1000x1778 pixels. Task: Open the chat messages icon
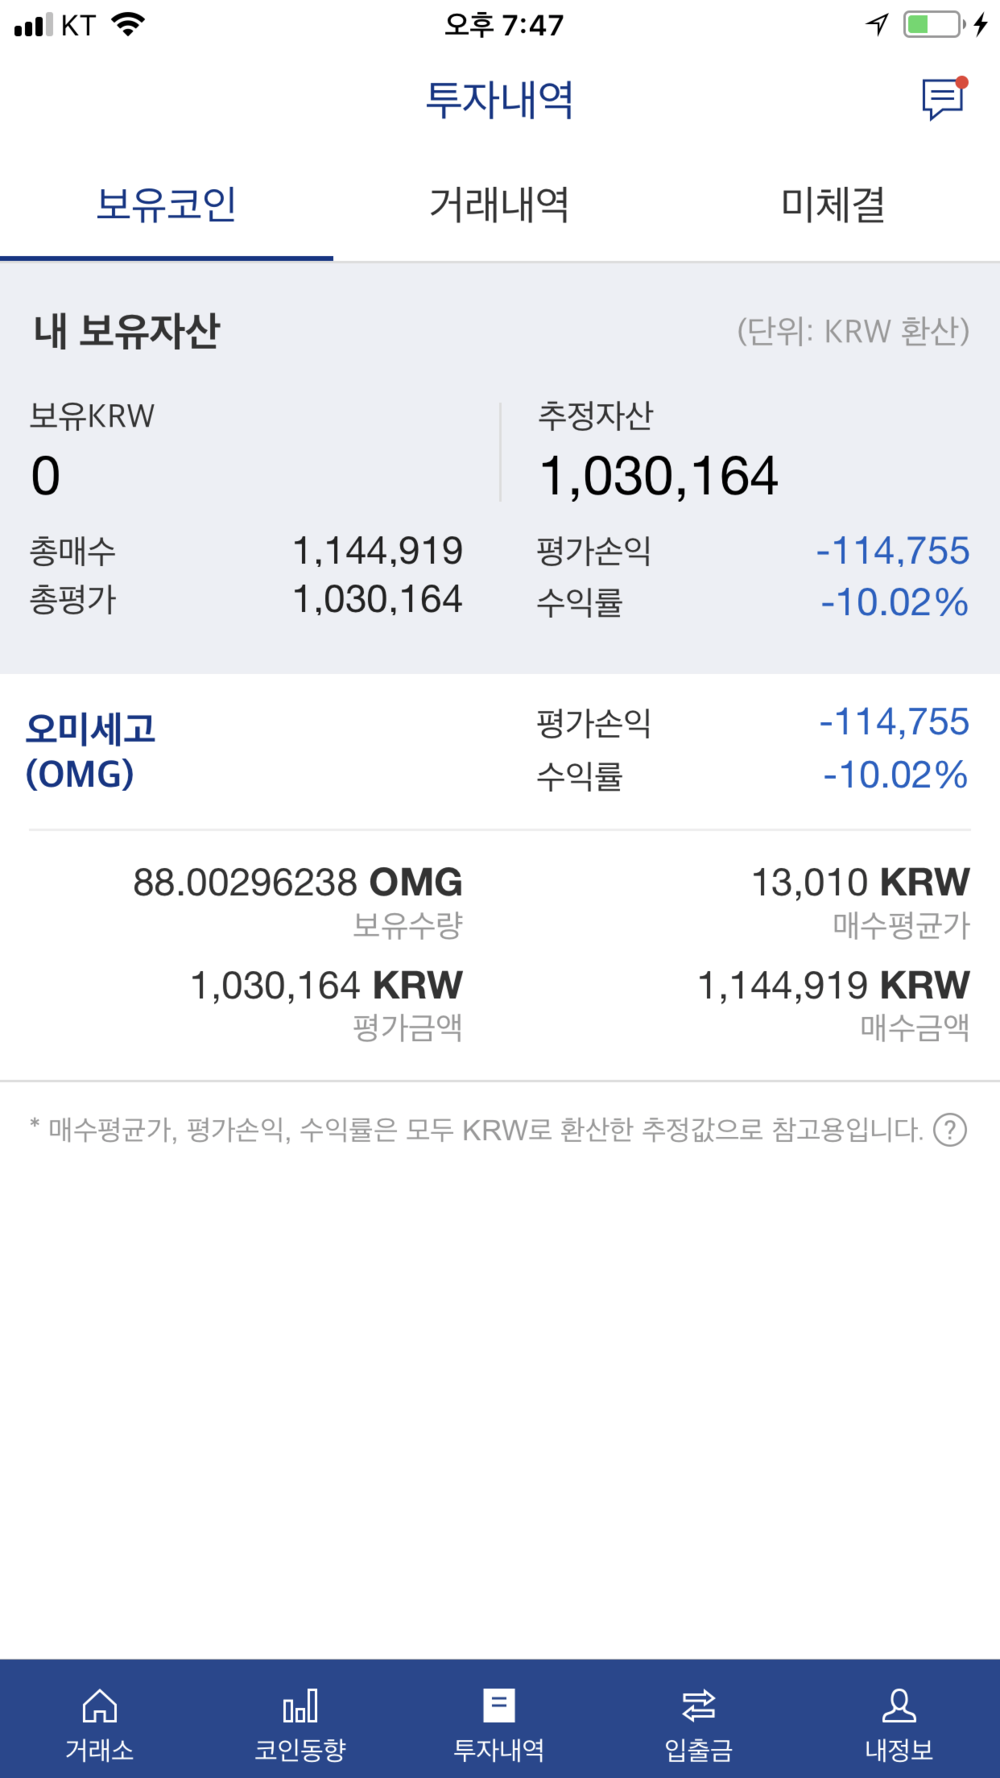click(x=942, y=99)
